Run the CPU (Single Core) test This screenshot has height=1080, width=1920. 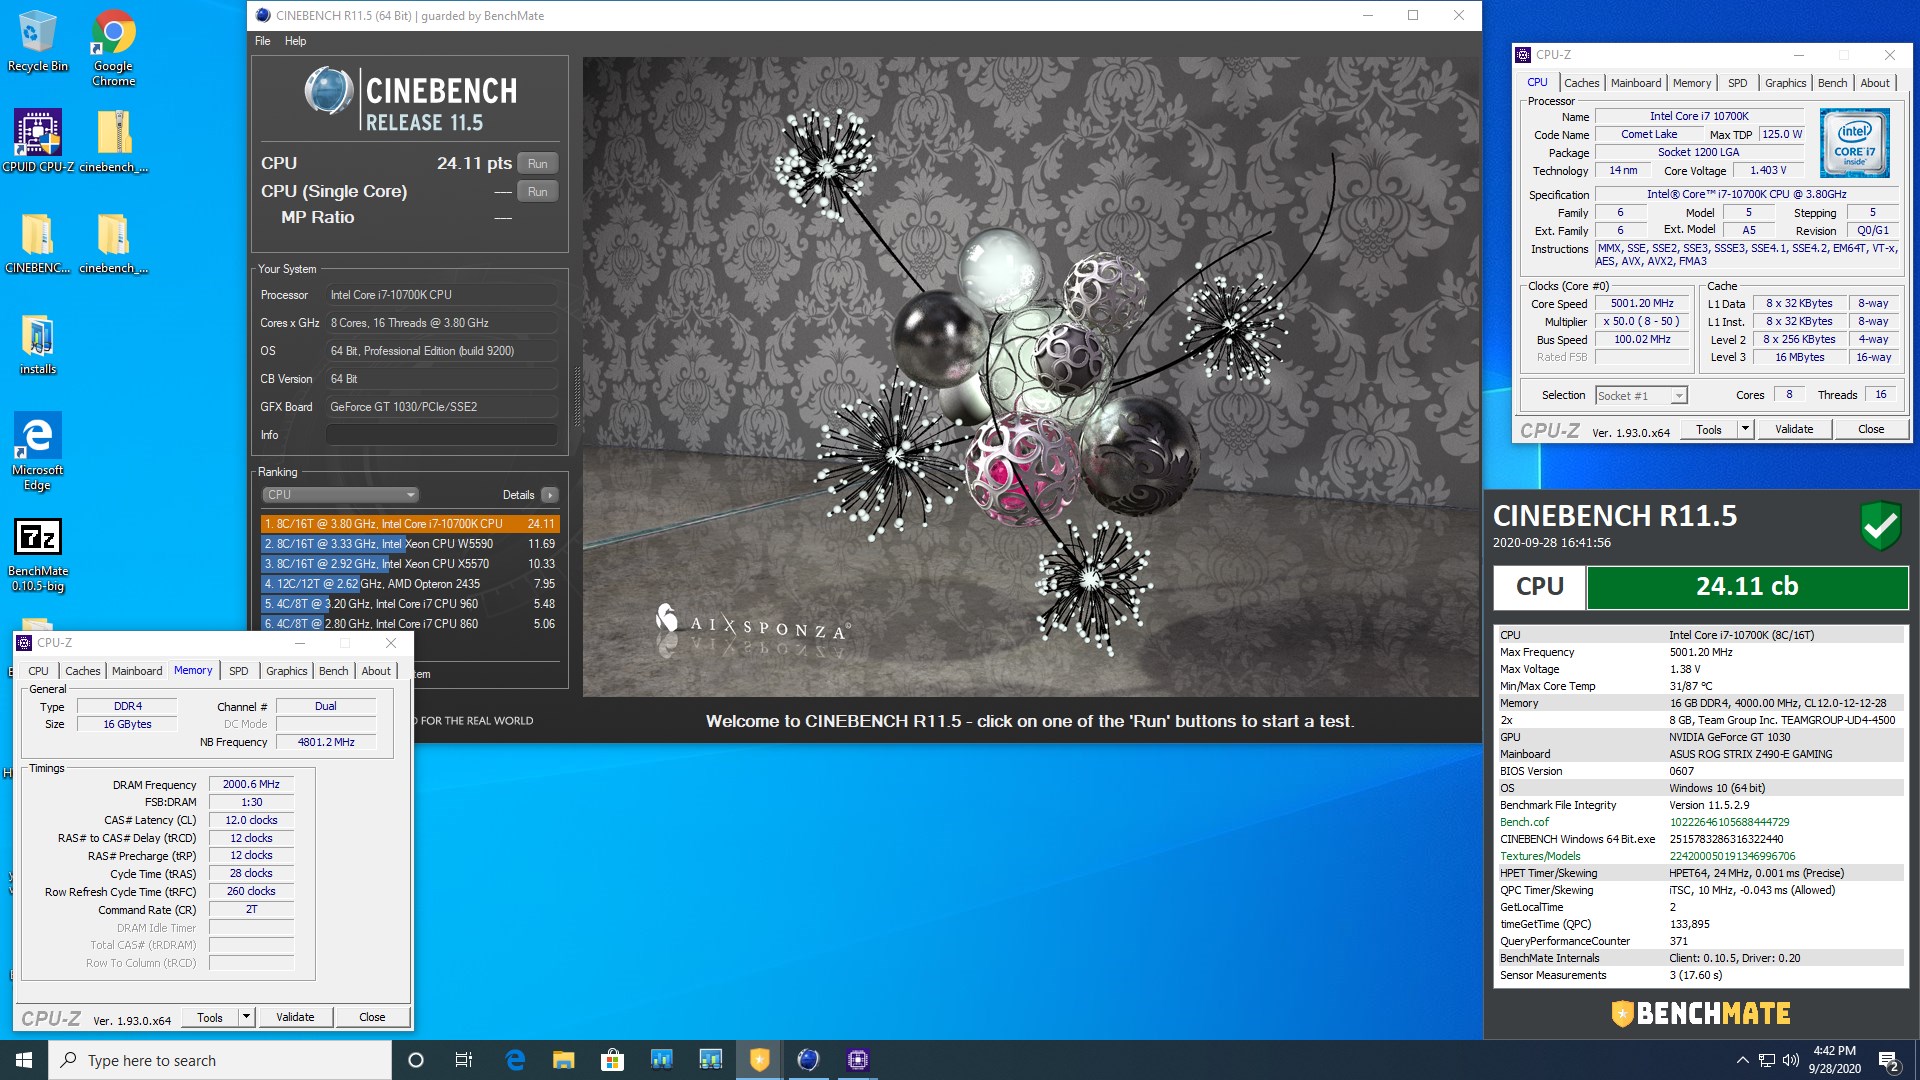point(538,191)
